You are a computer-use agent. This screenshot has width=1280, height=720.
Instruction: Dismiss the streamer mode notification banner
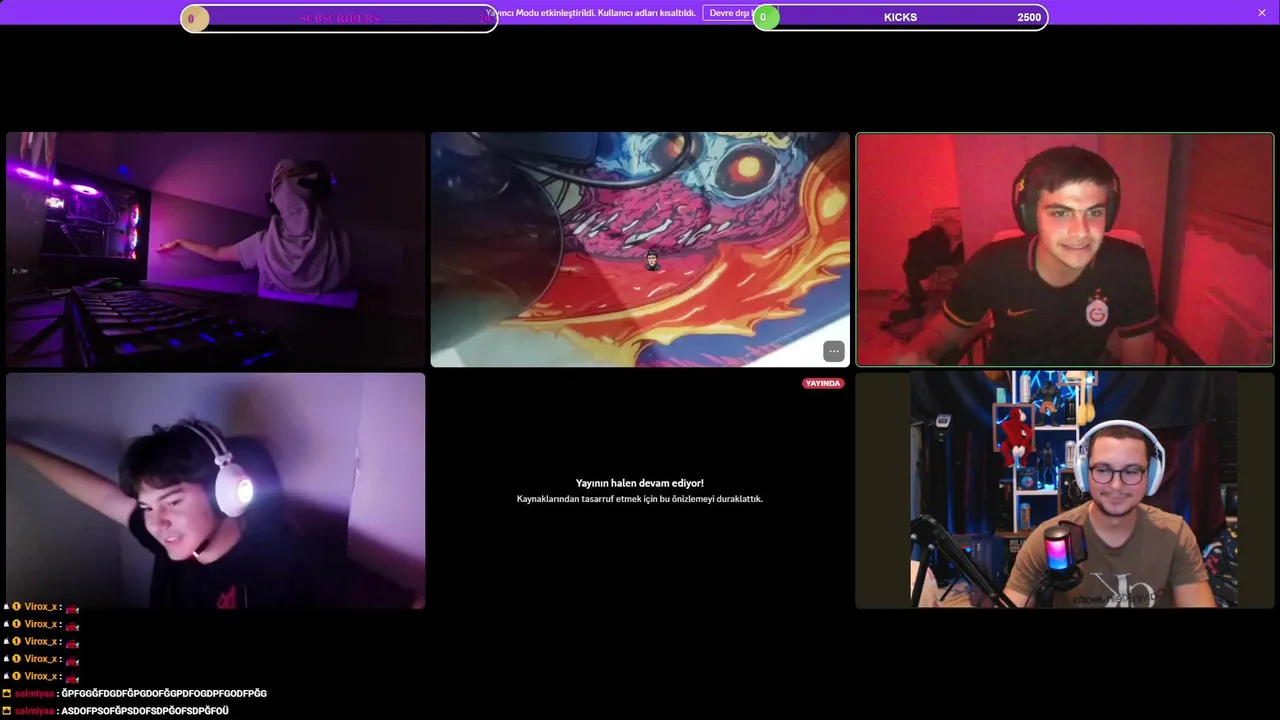1261,13
